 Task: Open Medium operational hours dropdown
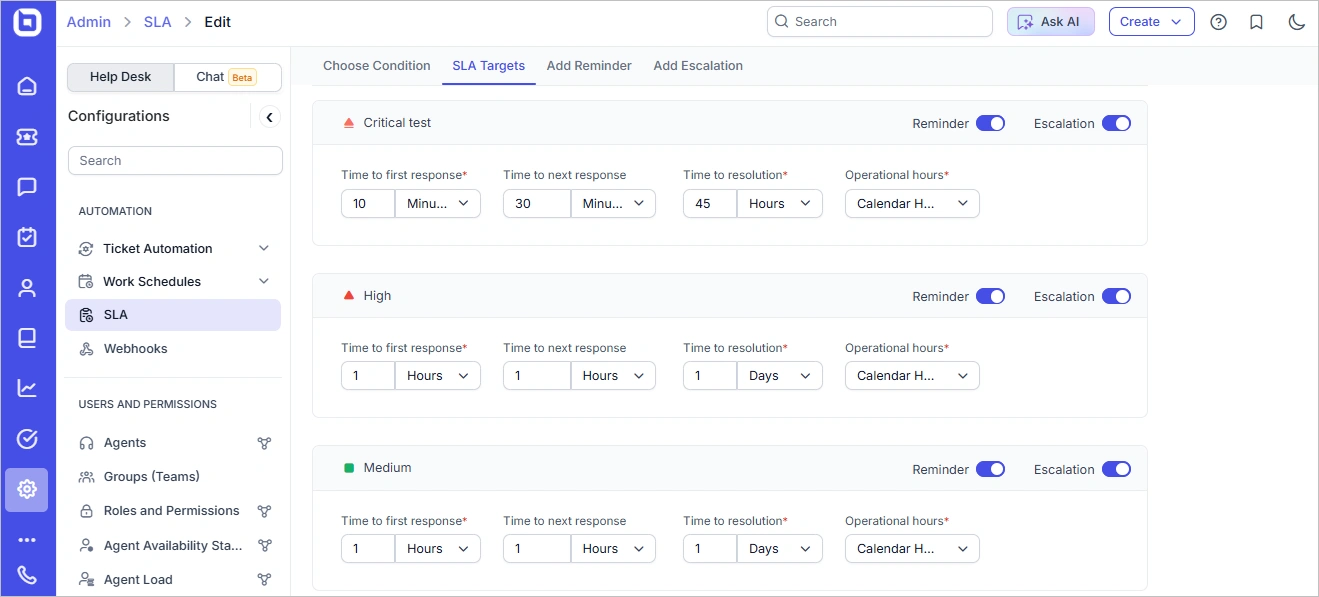point(912,549)
